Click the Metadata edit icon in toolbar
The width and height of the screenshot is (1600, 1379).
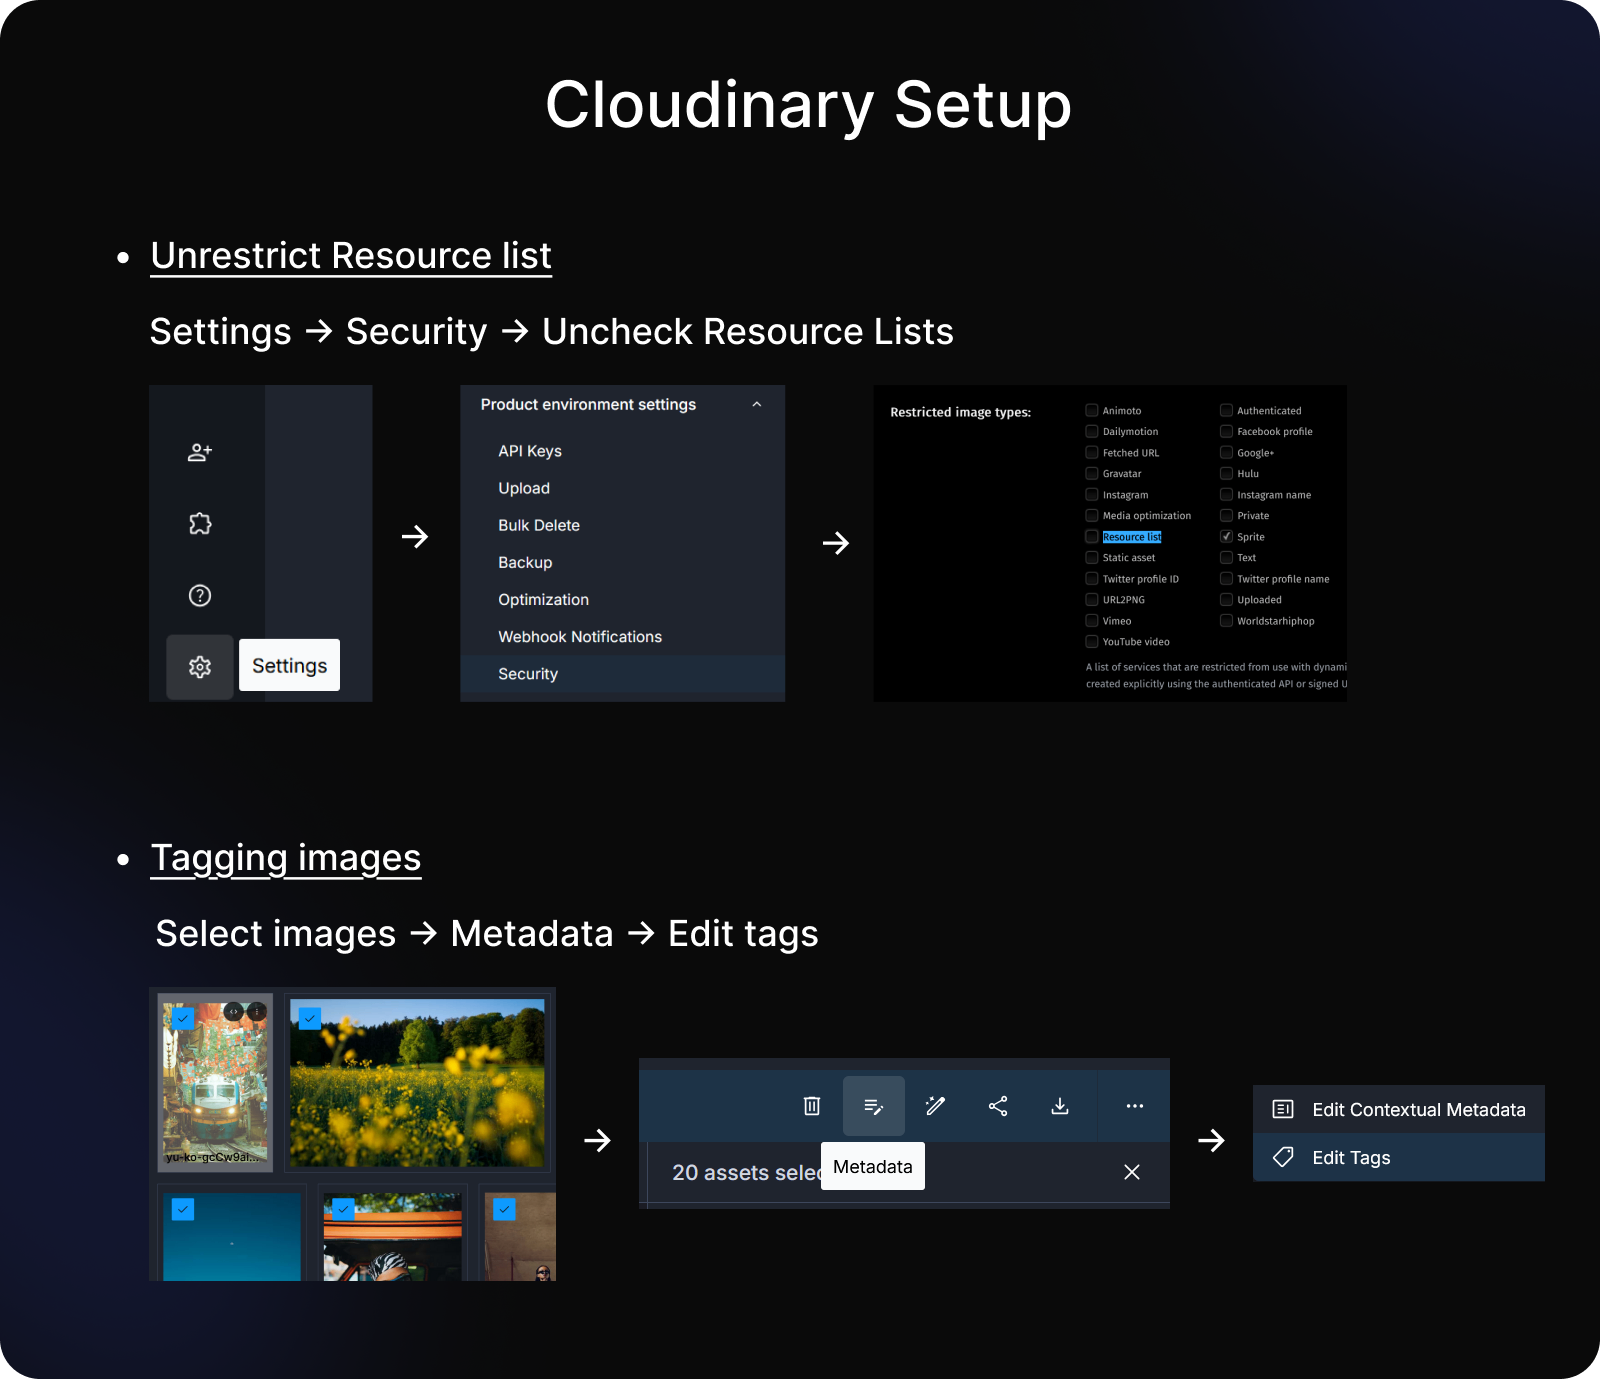tap(874, 1106)
